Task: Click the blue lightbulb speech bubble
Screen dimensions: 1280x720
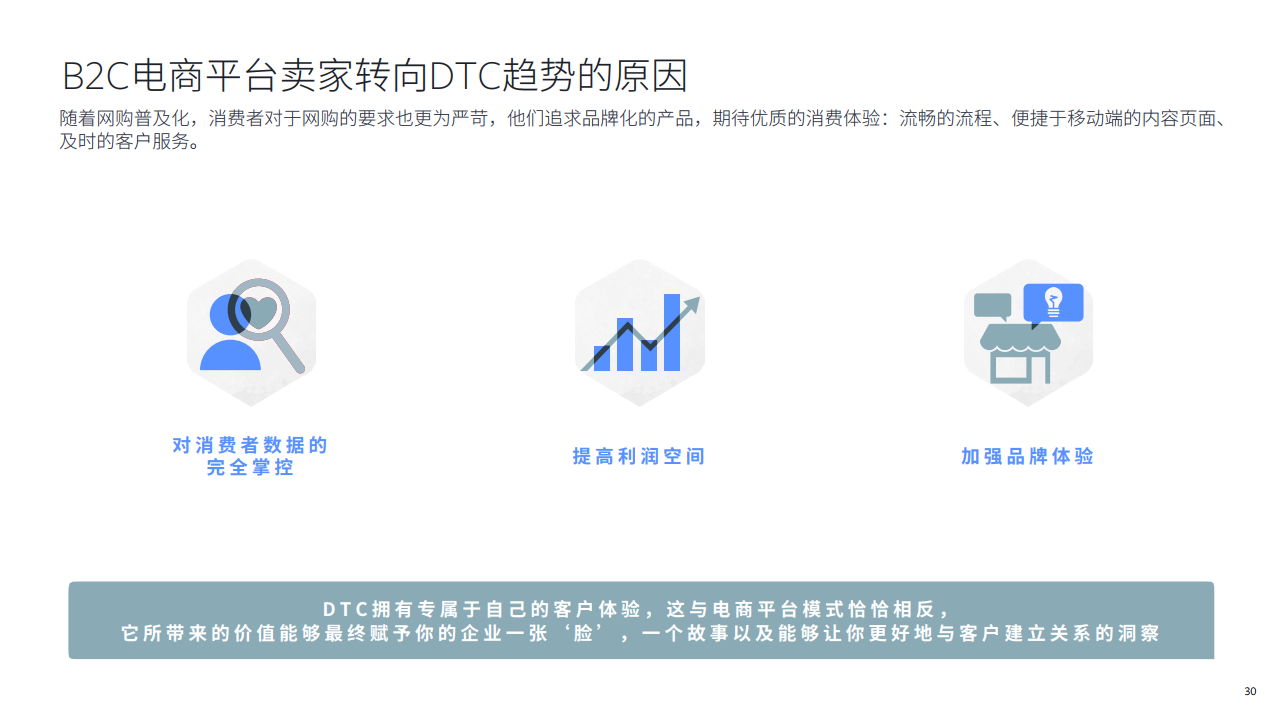Action: [1053, 302]
